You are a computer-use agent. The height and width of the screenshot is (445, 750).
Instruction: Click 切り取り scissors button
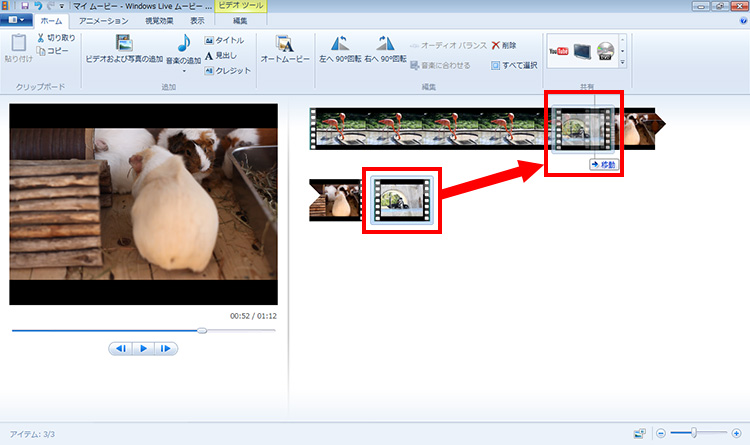coord(56,38)
